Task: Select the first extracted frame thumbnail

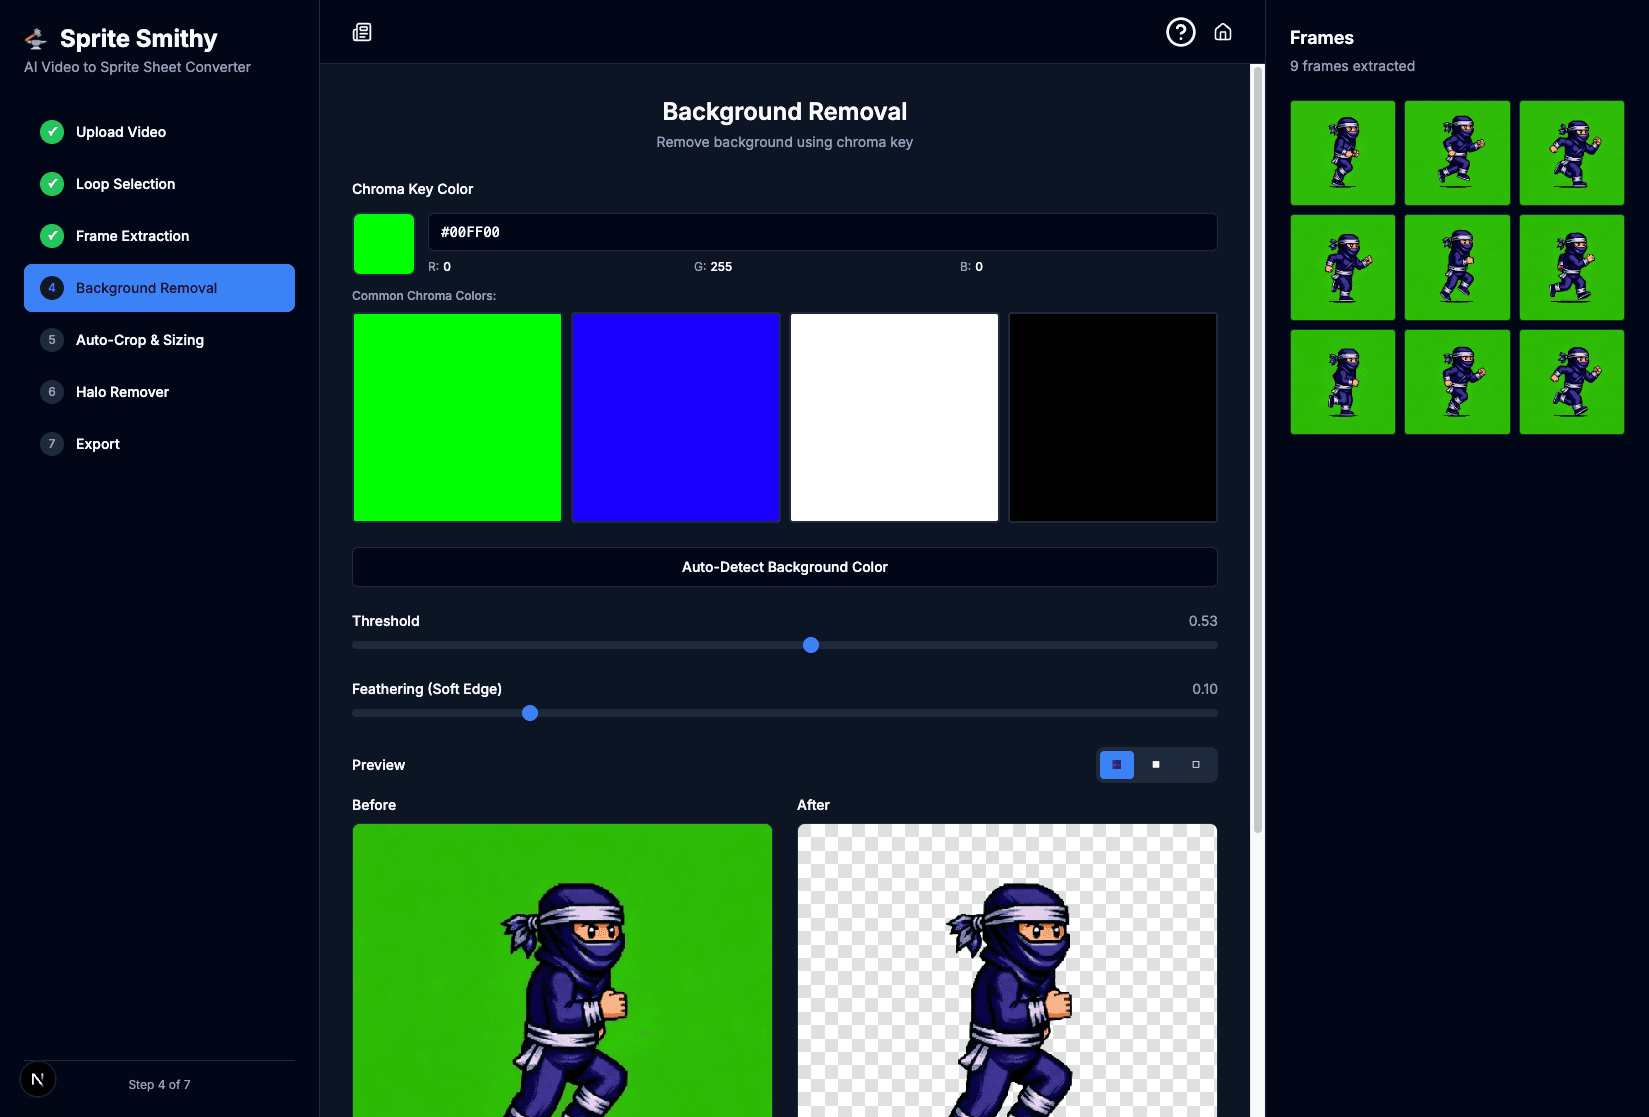Action: tap(1342, 153)
